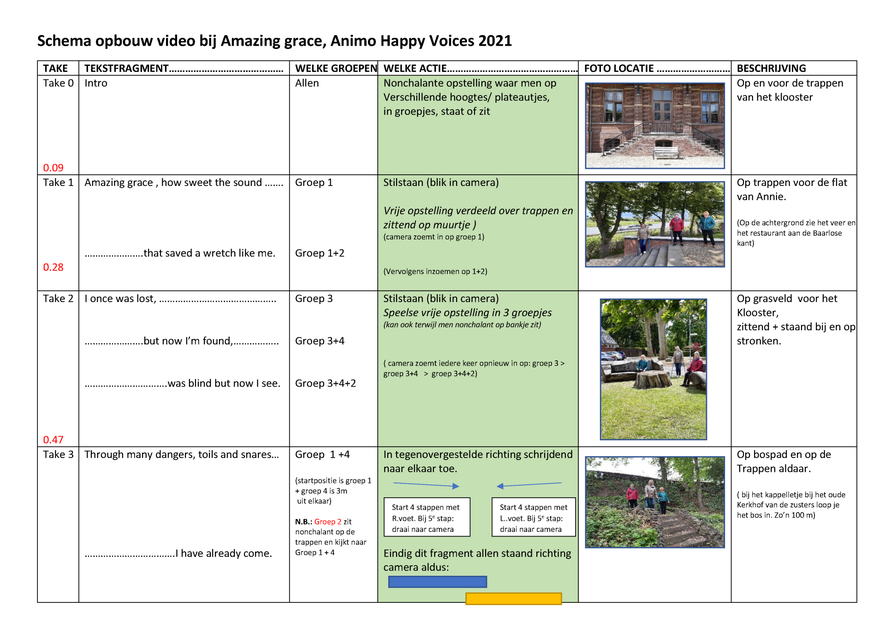Select the 'TAKE' column header
Viewport: 885px width, 626px height.
coord(55,68)
